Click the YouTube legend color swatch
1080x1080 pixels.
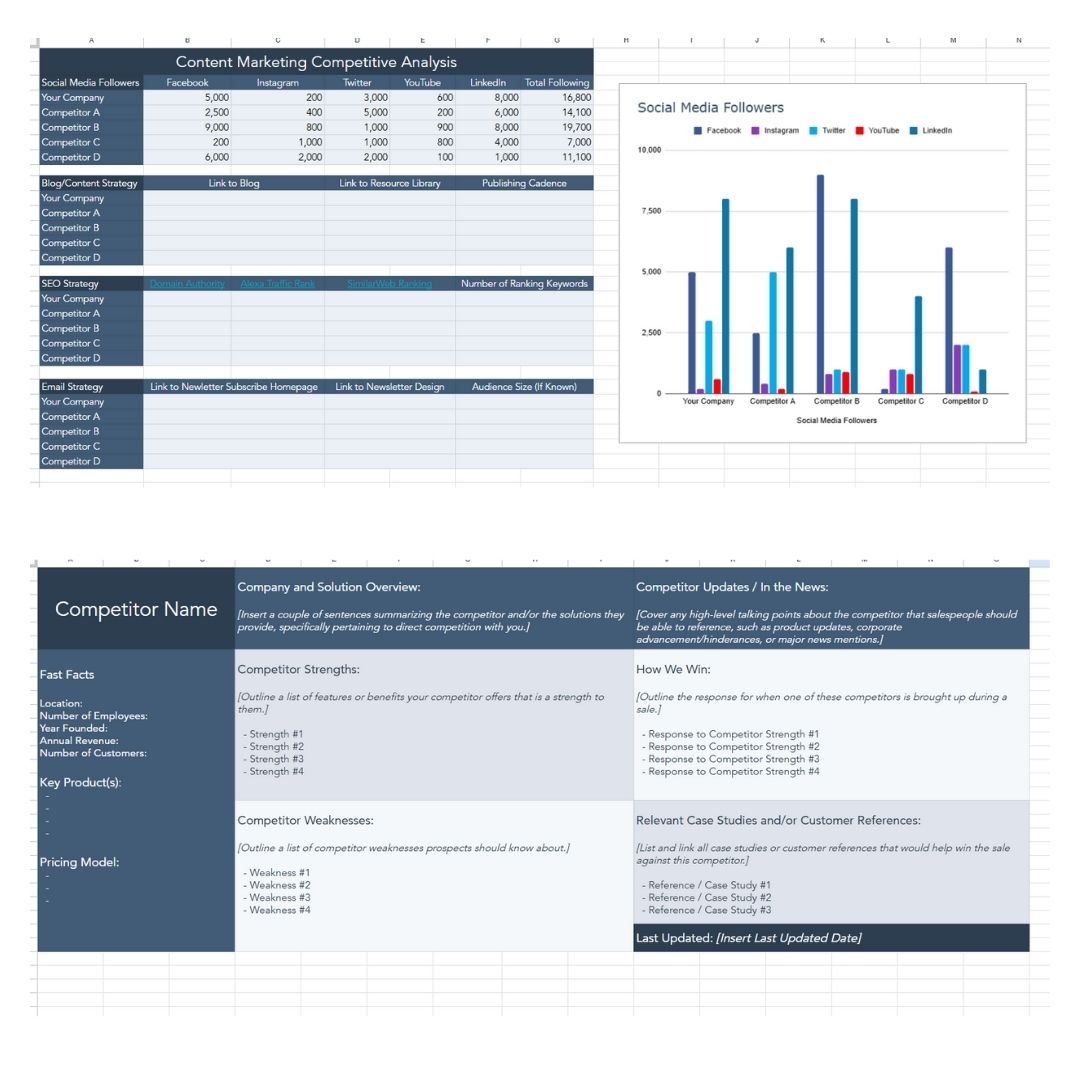pyautogui.click(x=860, y=131)
